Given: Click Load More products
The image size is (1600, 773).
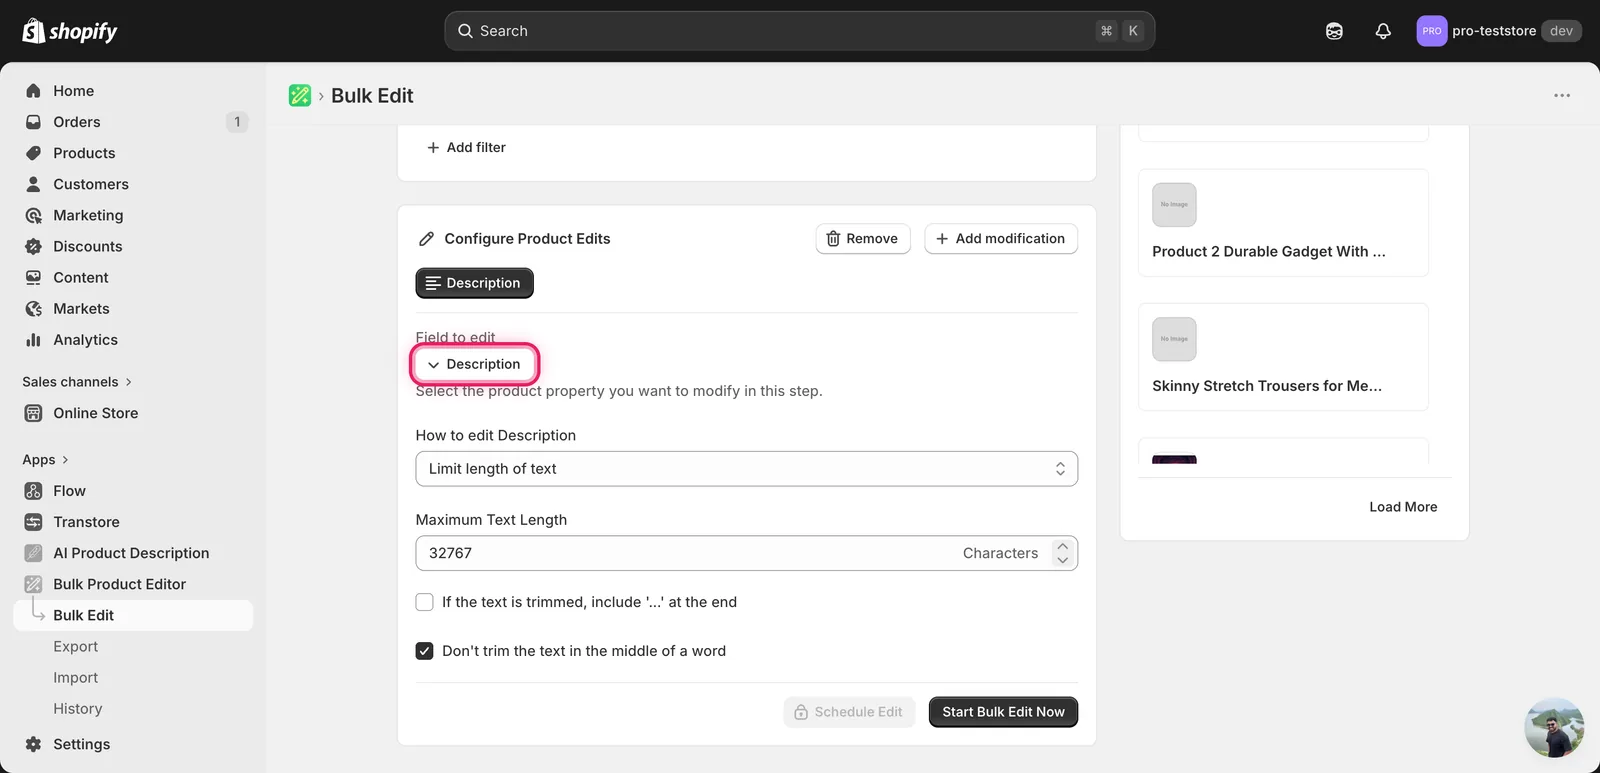Looking at the screenshot, I should coord(1403,507).
